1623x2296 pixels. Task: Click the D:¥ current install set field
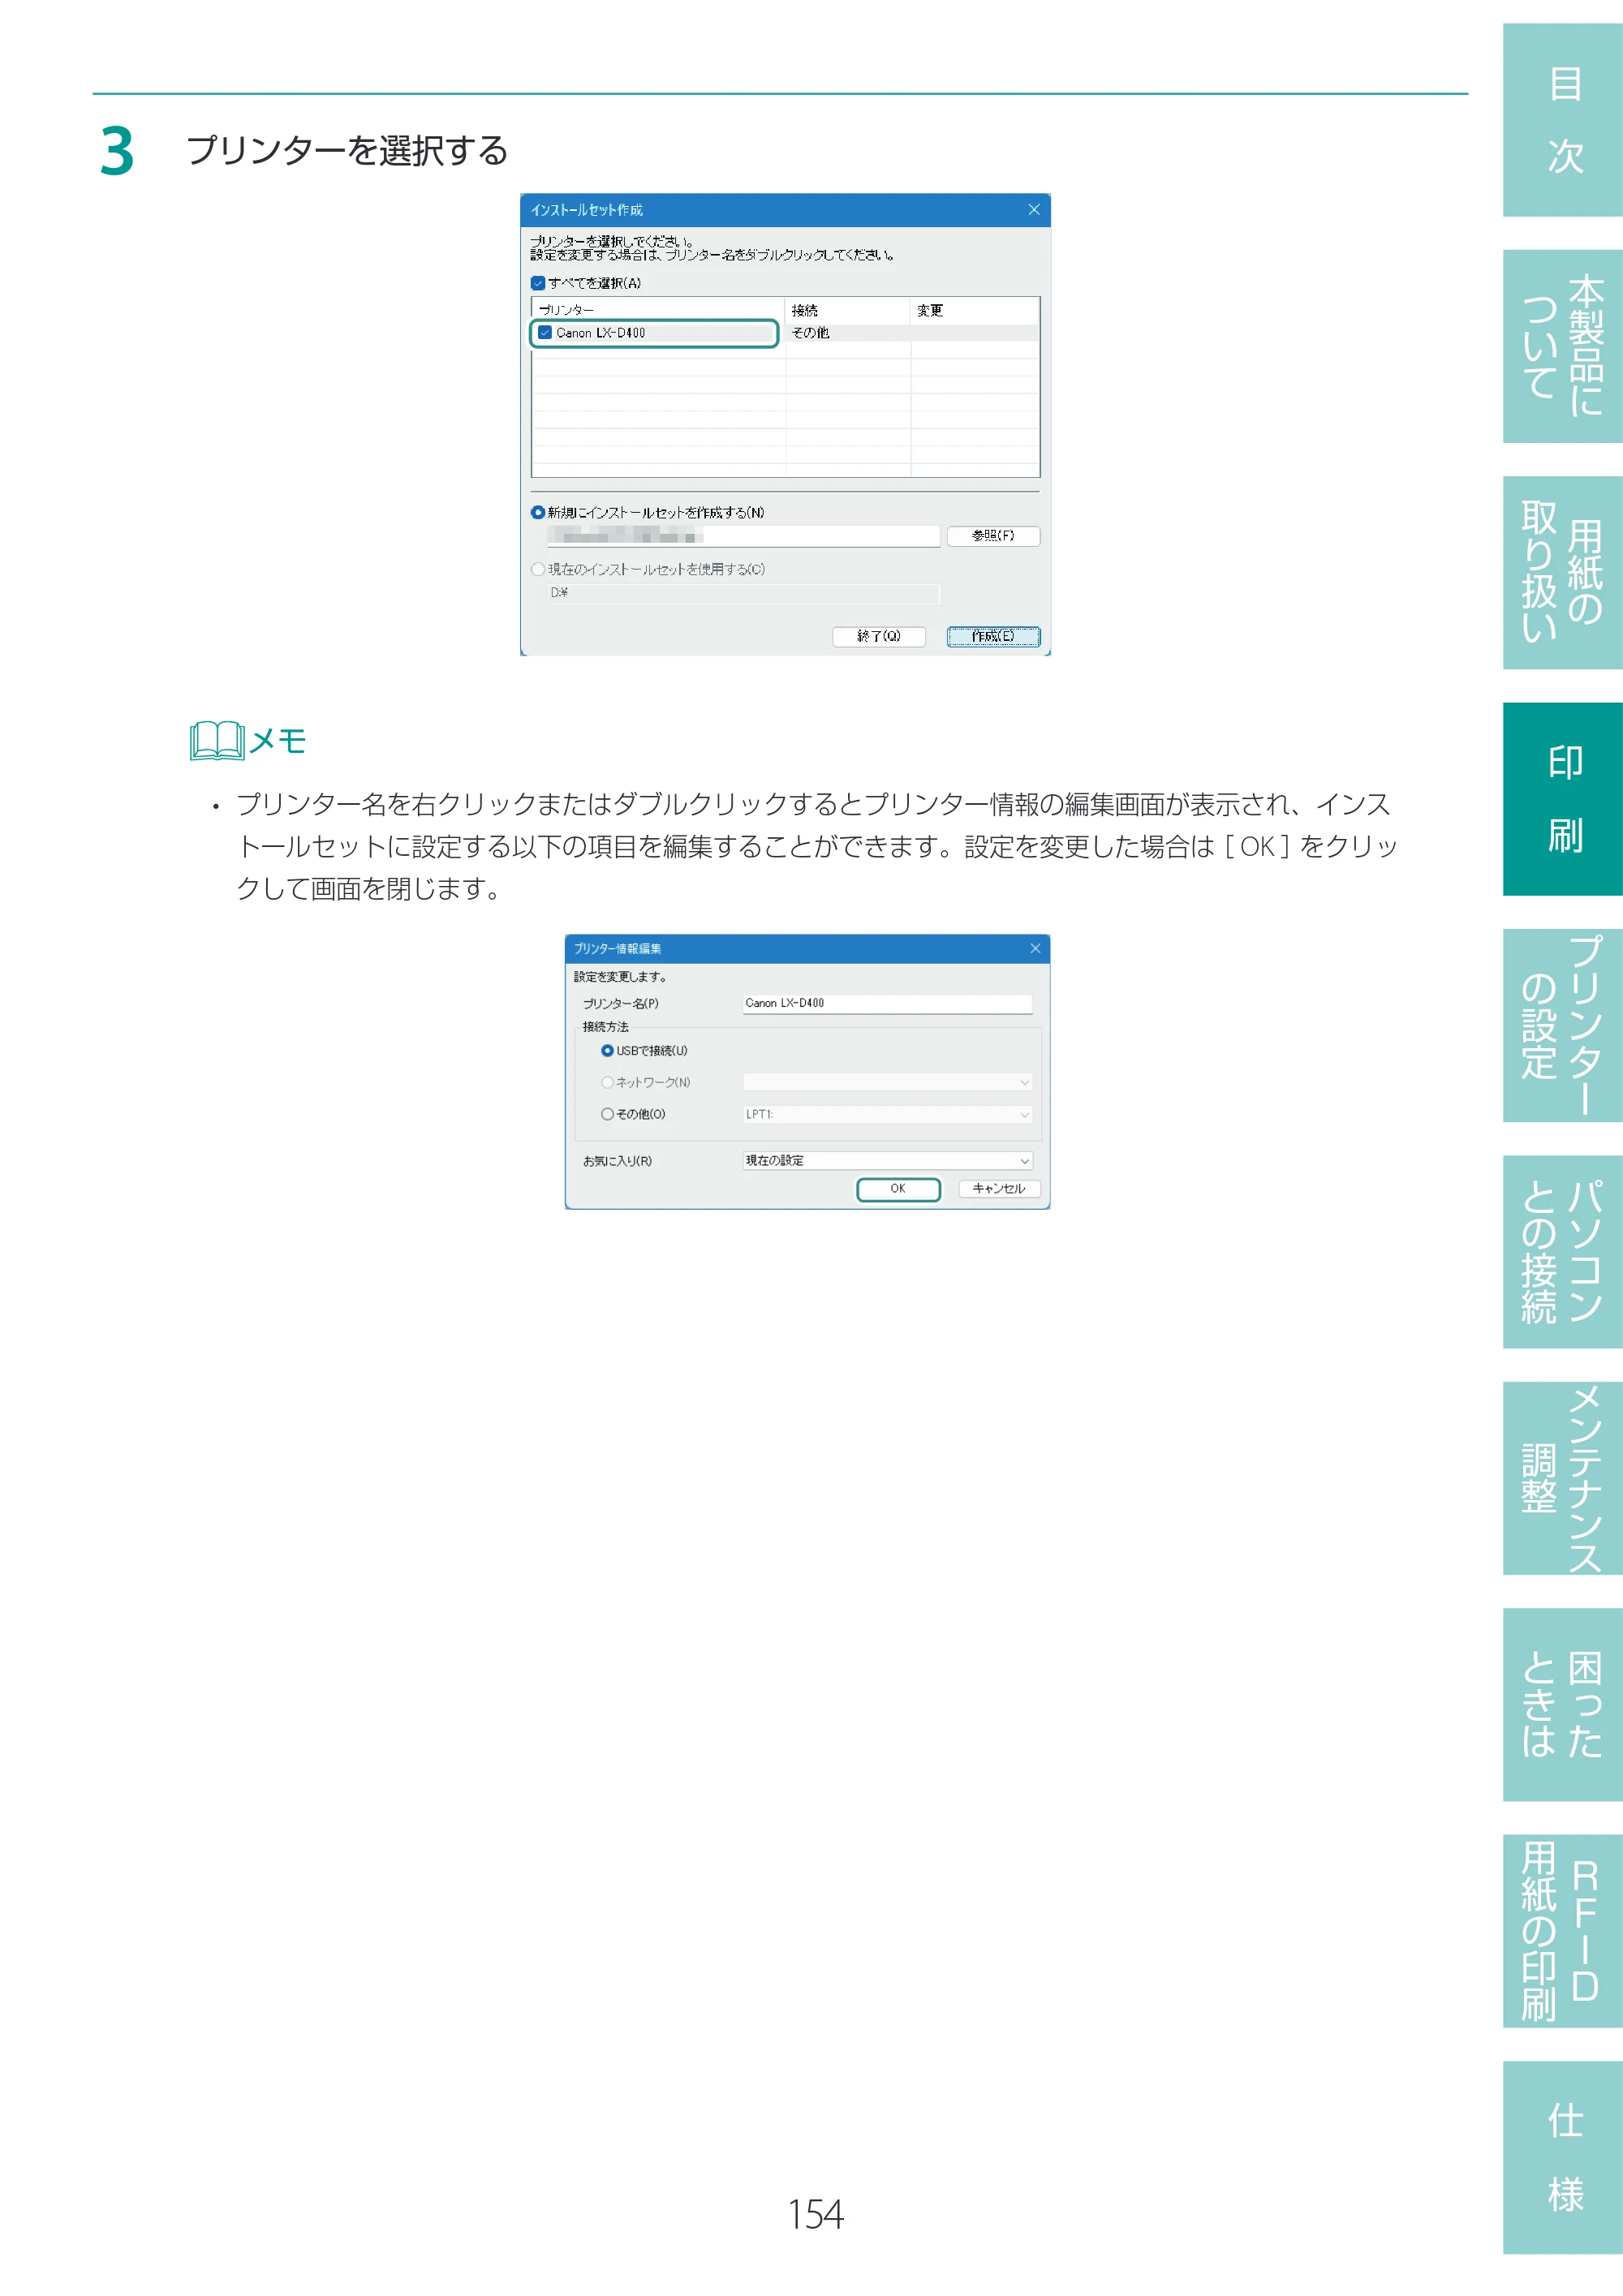[743, 593]
